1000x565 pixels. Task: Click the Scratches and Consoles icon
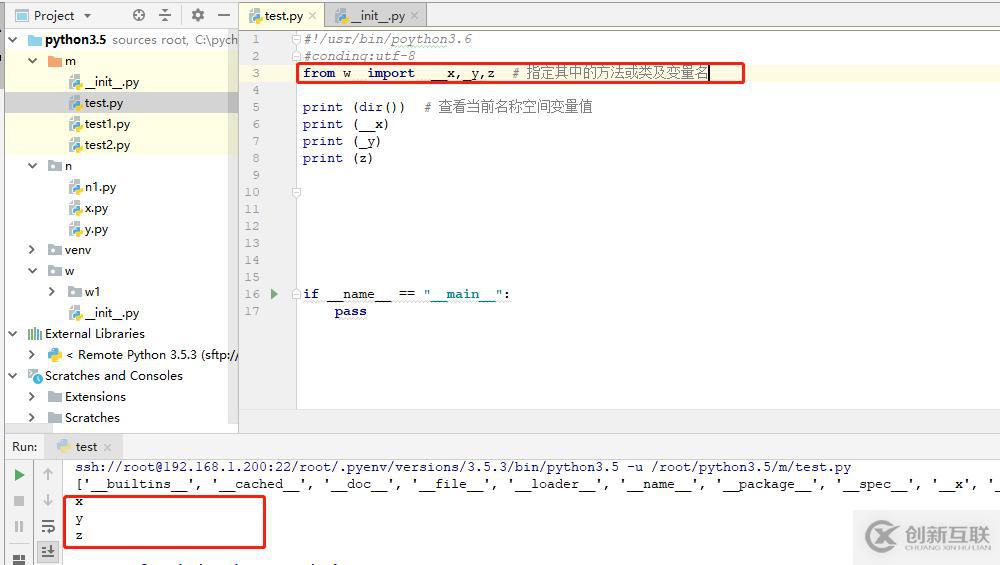tap(34, 376)
